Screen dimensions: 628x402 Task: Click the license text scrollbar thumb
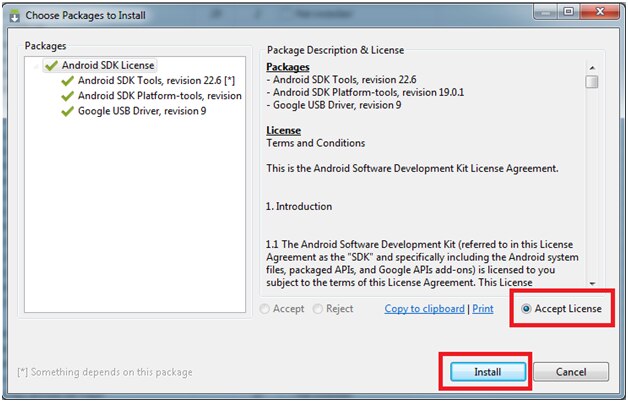[592, 81]
